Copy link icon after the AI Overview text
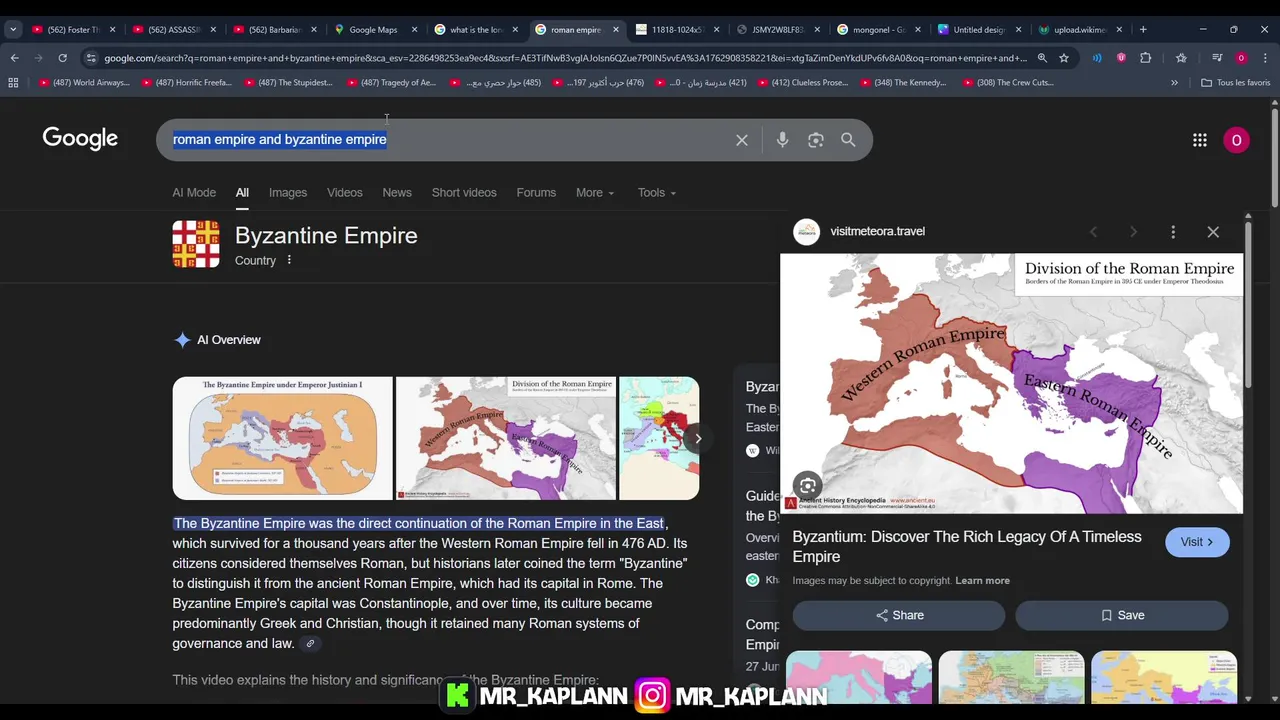This screenshot has width=1280, height=720. tap(310, 644)
